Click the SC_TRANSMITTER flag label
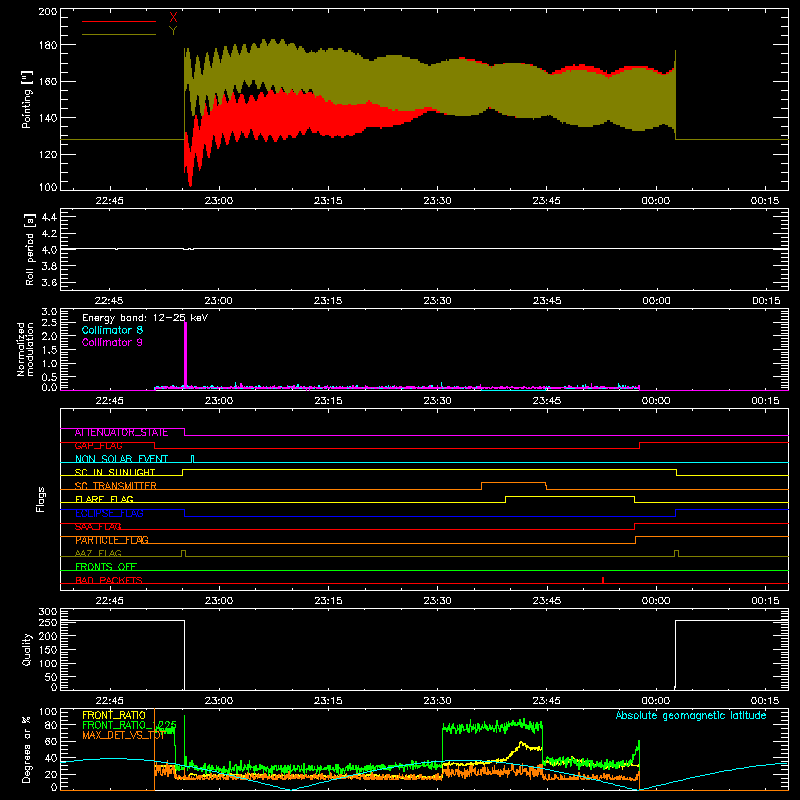Screen dimensions: 800x800 116,486
